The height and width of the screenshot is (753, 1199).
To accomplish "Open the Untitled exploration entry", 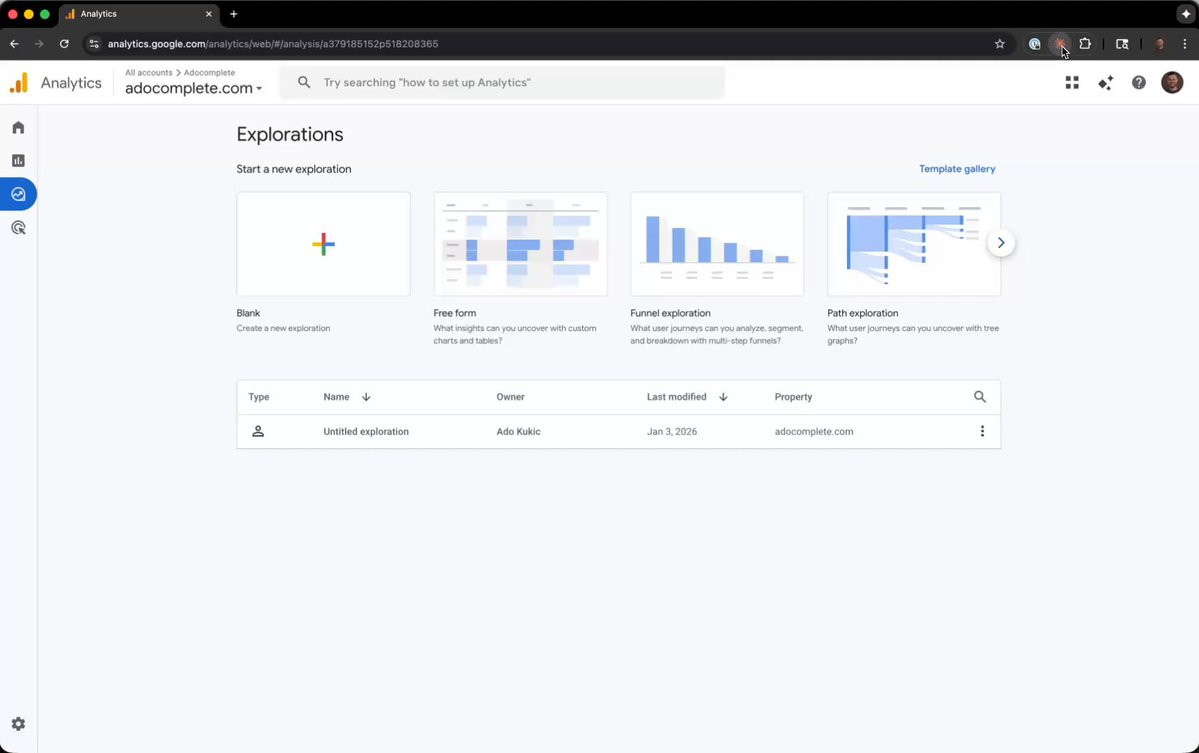I will click(366, 431).
